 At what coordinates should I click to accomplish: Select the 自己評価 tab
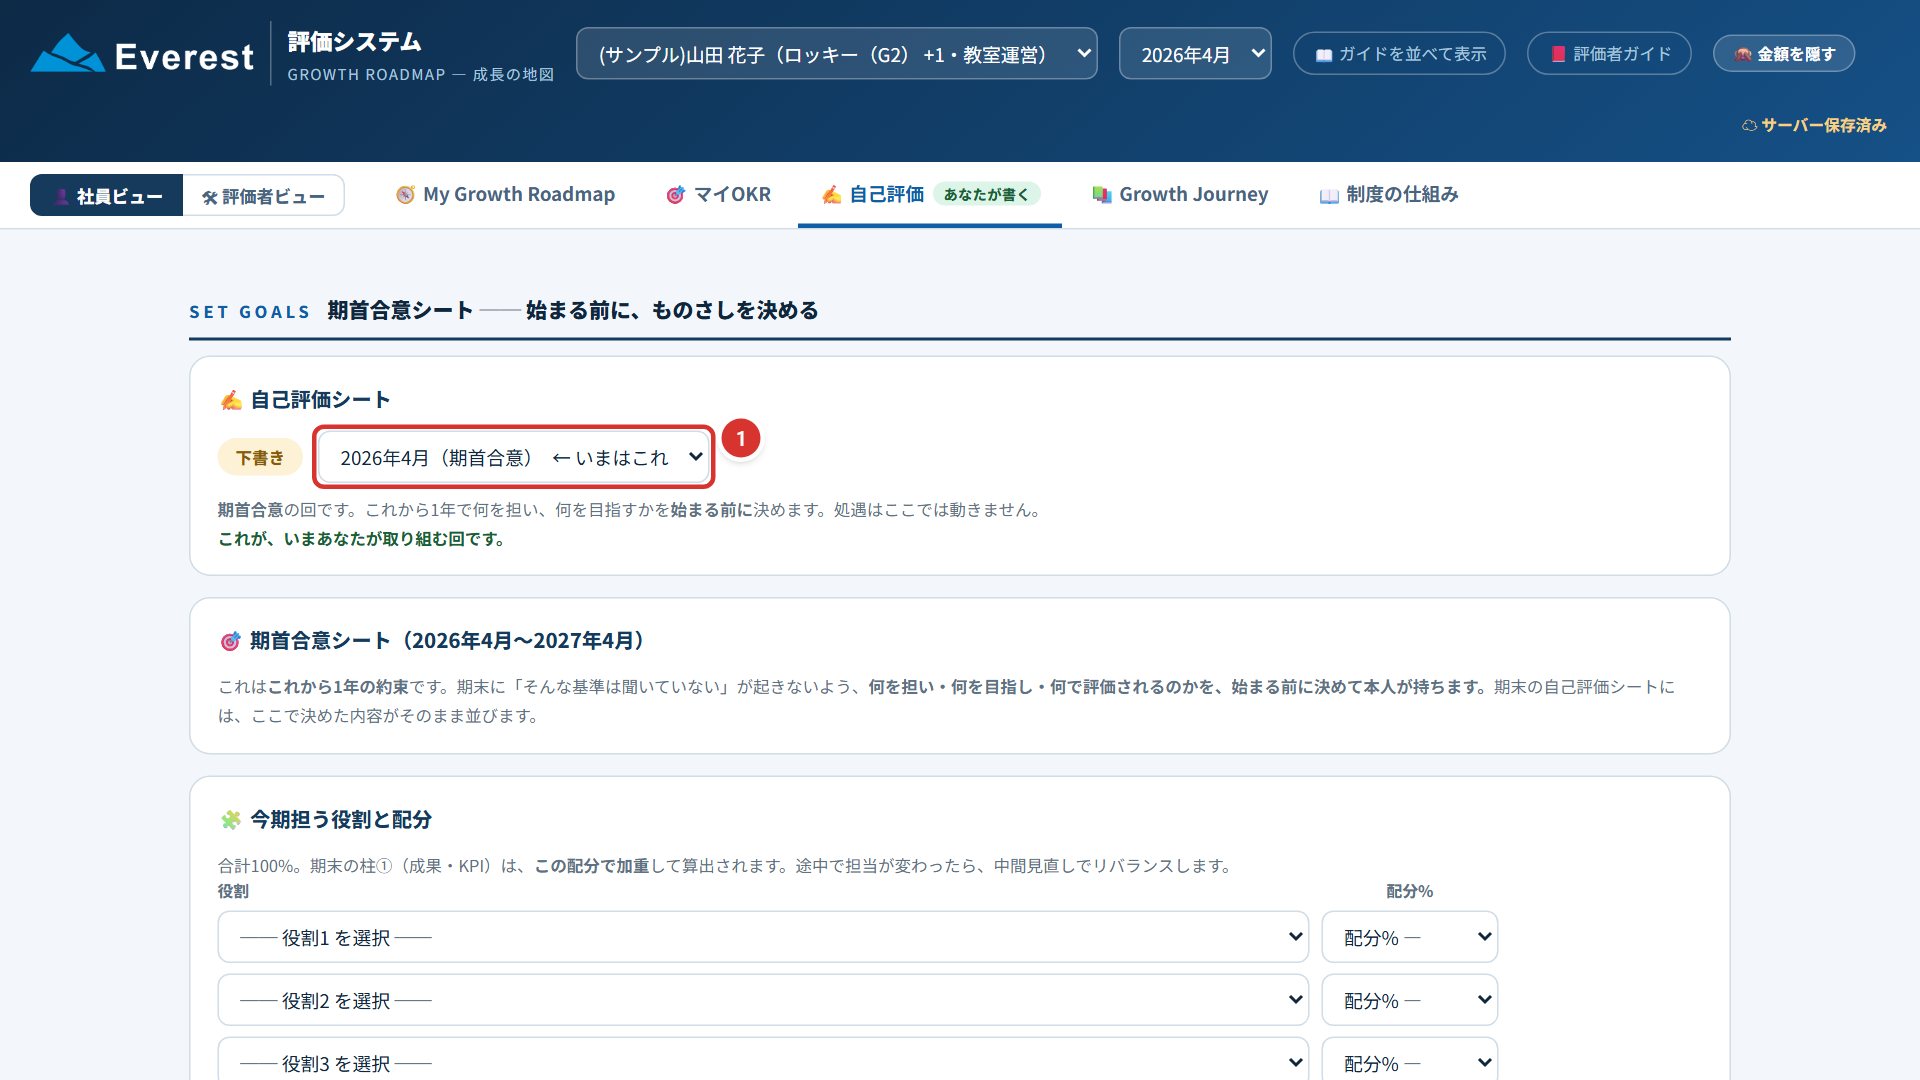pyautogui.click(x=930, y=194)
